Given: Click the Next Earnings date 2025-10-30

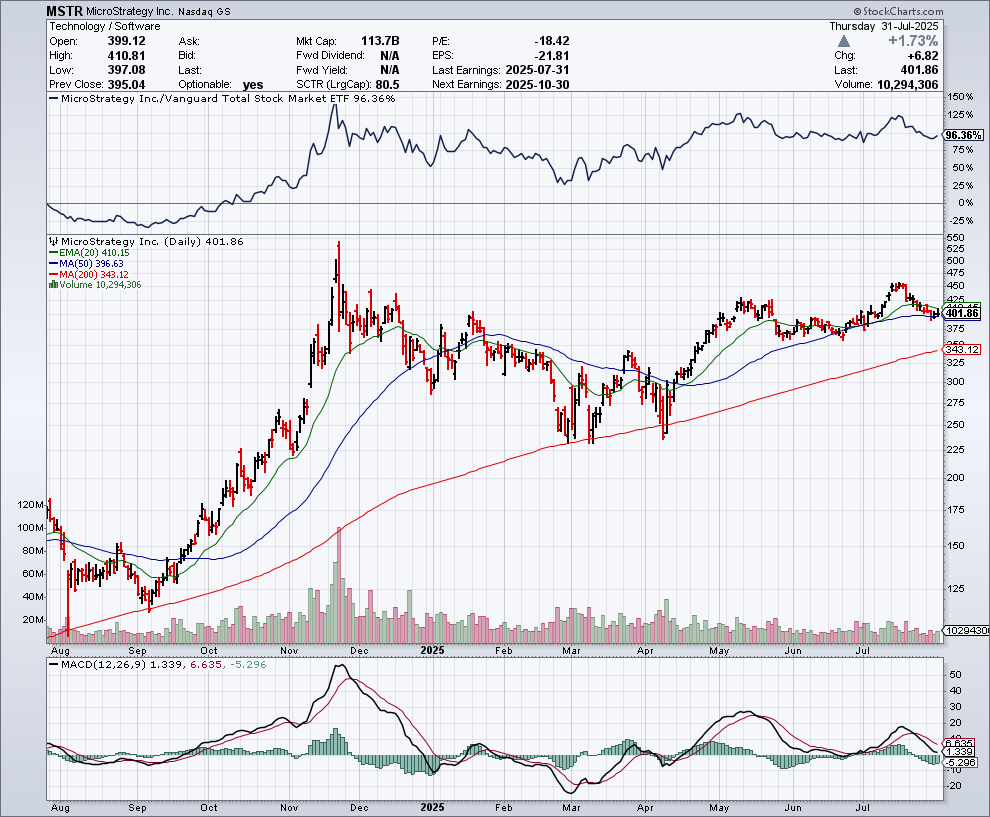Looking at the screenshot, I should click(537, 85).
